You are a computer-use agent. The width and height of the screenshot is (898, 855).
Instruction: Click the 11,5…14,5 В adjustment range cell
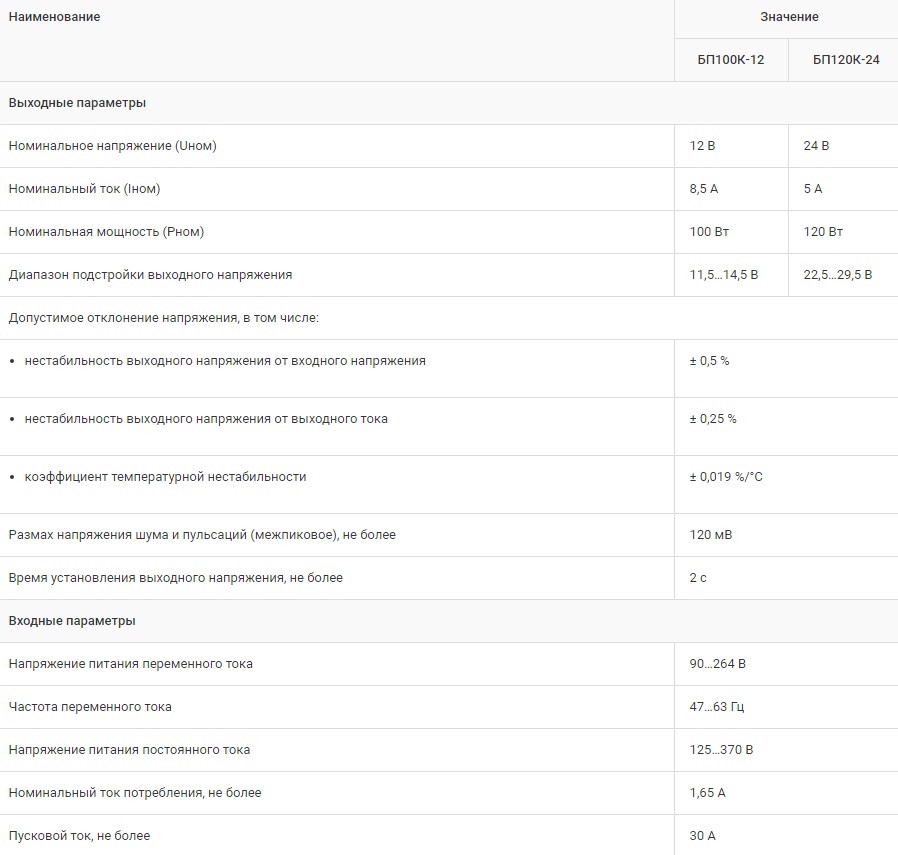723,275
